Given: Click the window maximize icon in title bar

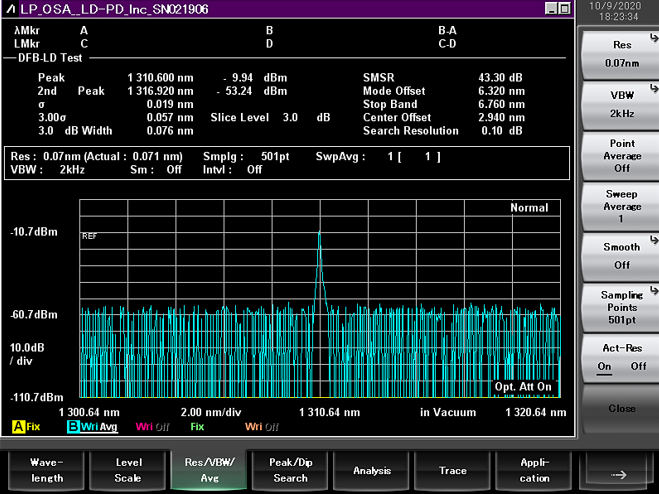Looking at the screenshot, I should [564, 8].
